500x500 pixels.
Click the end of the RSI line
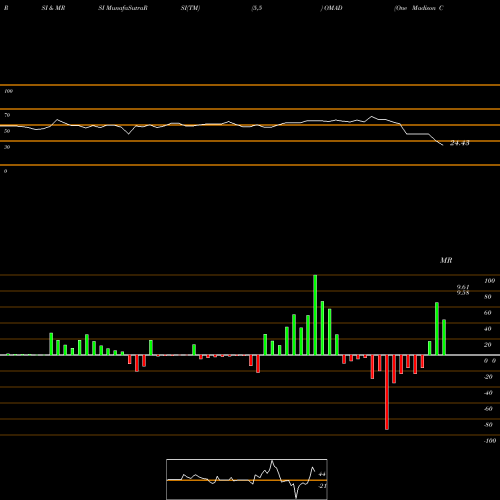click(443, 145)
